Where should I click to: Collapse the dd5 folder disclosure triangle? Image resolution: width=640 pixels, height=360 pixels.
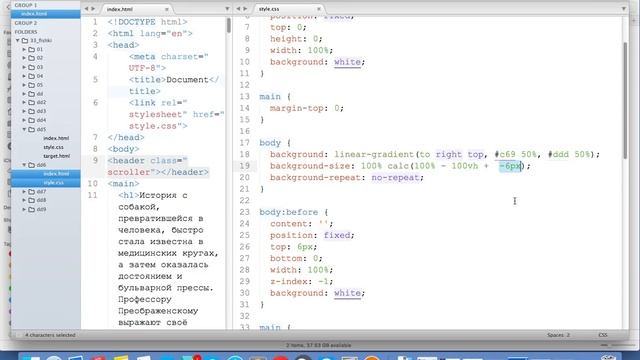click(24, 129)
